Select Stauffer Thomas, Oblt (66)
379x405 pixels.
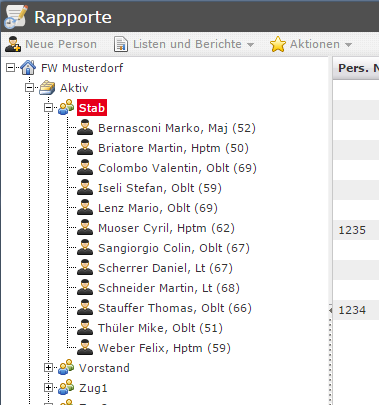(175, 308)
